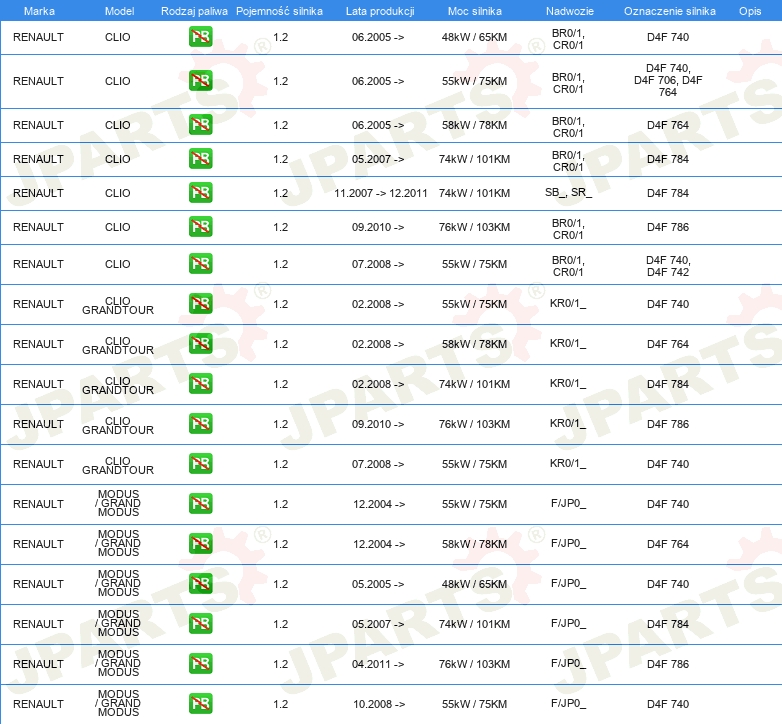Click KR0/1_ in the Clio Grandtour 58kW row
Image resolution: width=782 pixels, height=724 pixels.
[x=568, y=344]
